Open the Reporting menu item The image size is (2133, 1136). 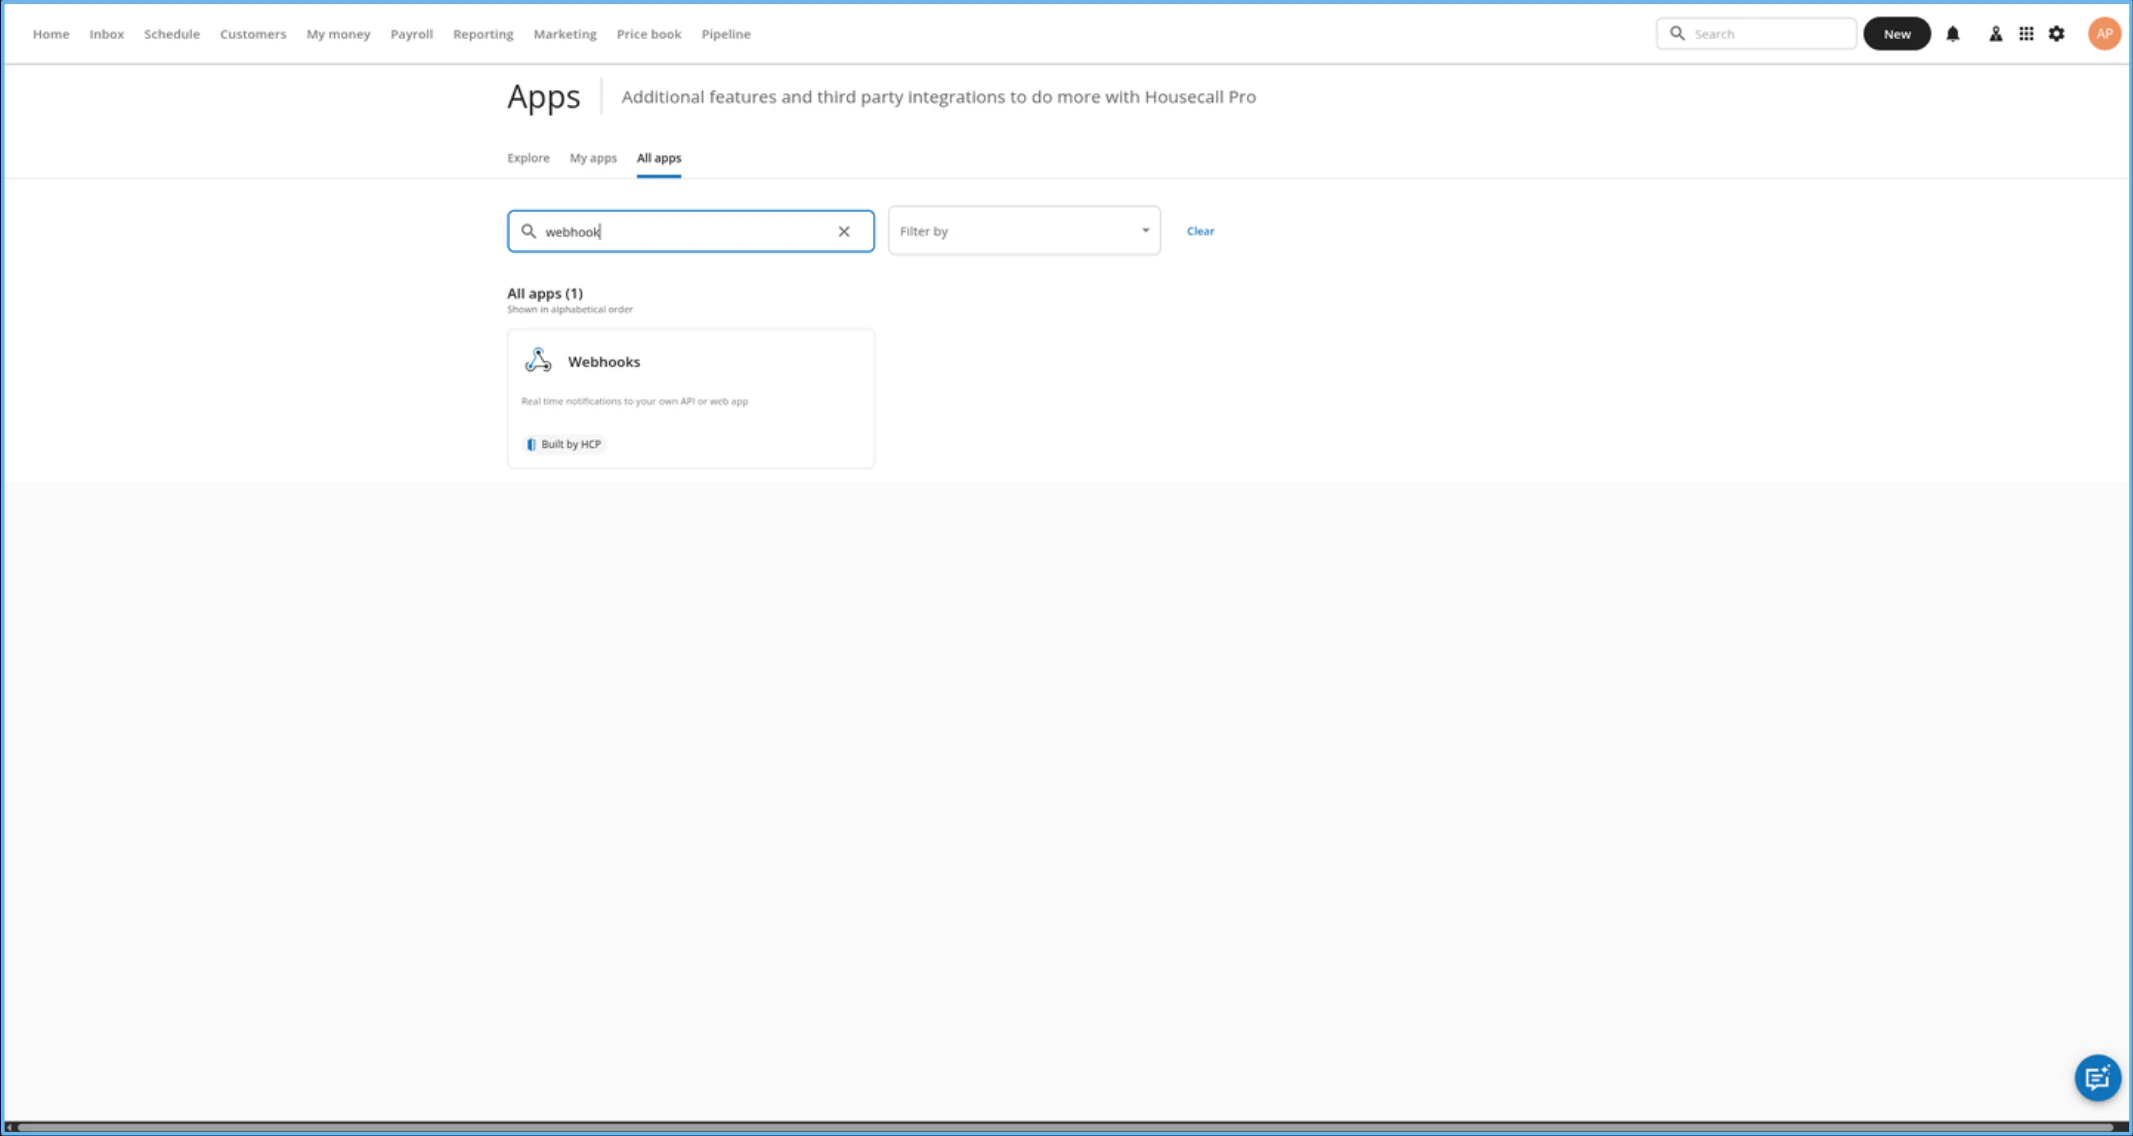(x=483, y=34)
